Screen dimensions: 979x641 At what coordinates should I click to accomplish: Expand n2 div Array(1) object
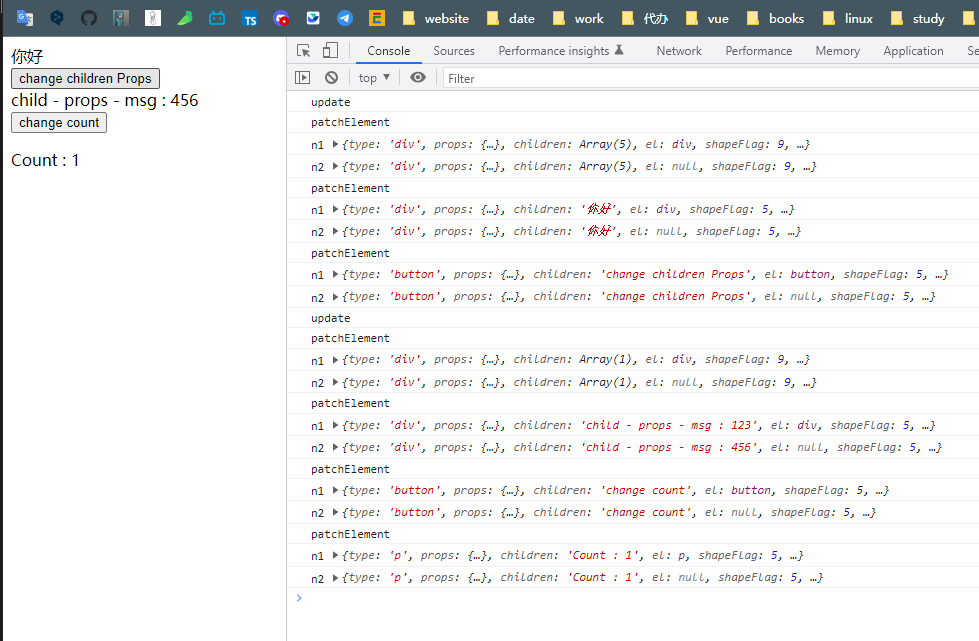[335, 383]
